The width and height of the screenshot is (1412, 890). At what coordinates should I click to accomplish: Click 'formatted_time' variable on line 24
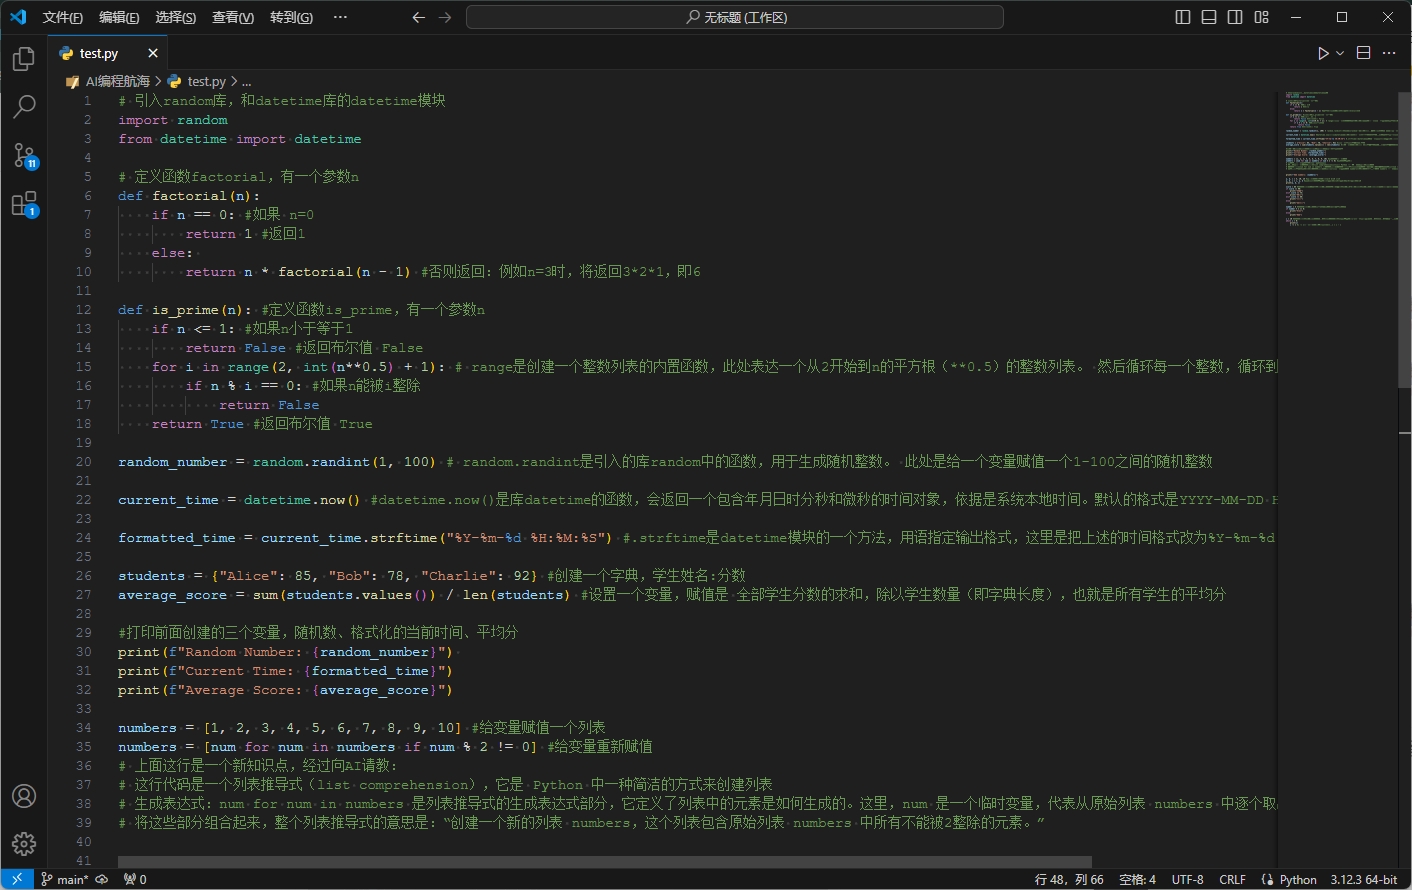click(177, 538)
